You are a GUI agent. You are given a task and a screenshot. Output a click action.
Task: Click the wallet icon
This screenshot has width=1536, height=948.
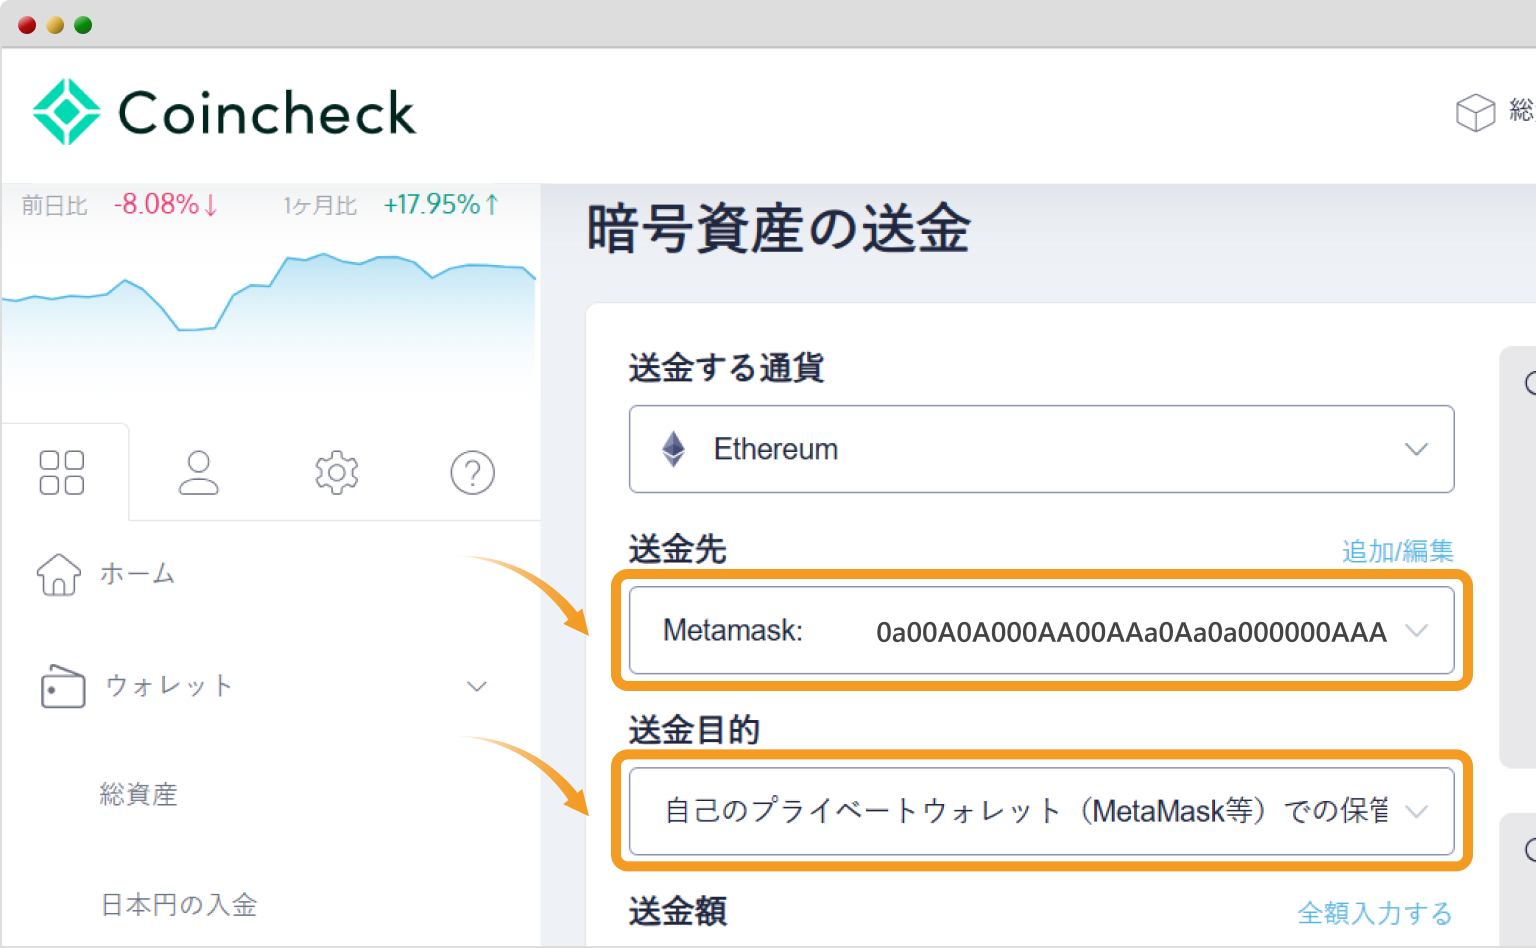[x=62, y=686]
